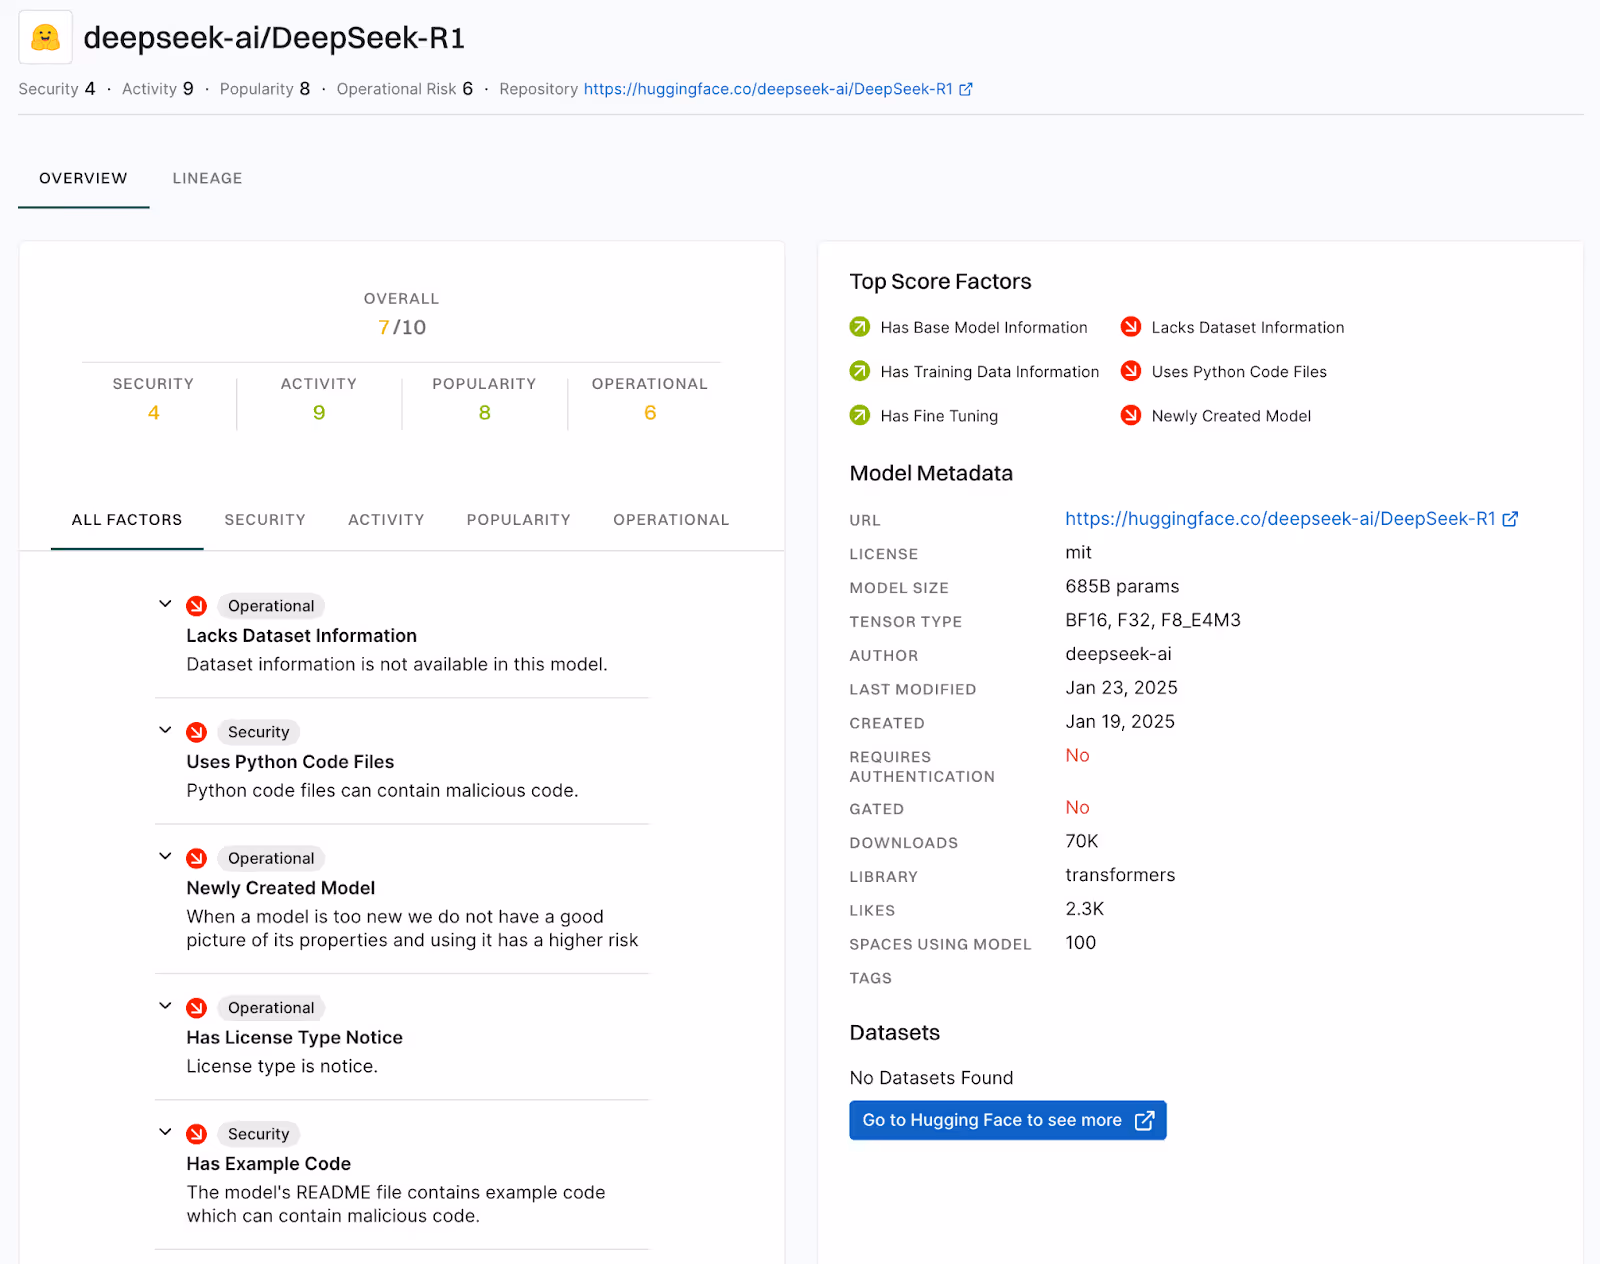Click red icon in Newly Created Model factor row
Image resolution: width=1600 pixels, height=1264 pixels.
[x=197, y=858]
